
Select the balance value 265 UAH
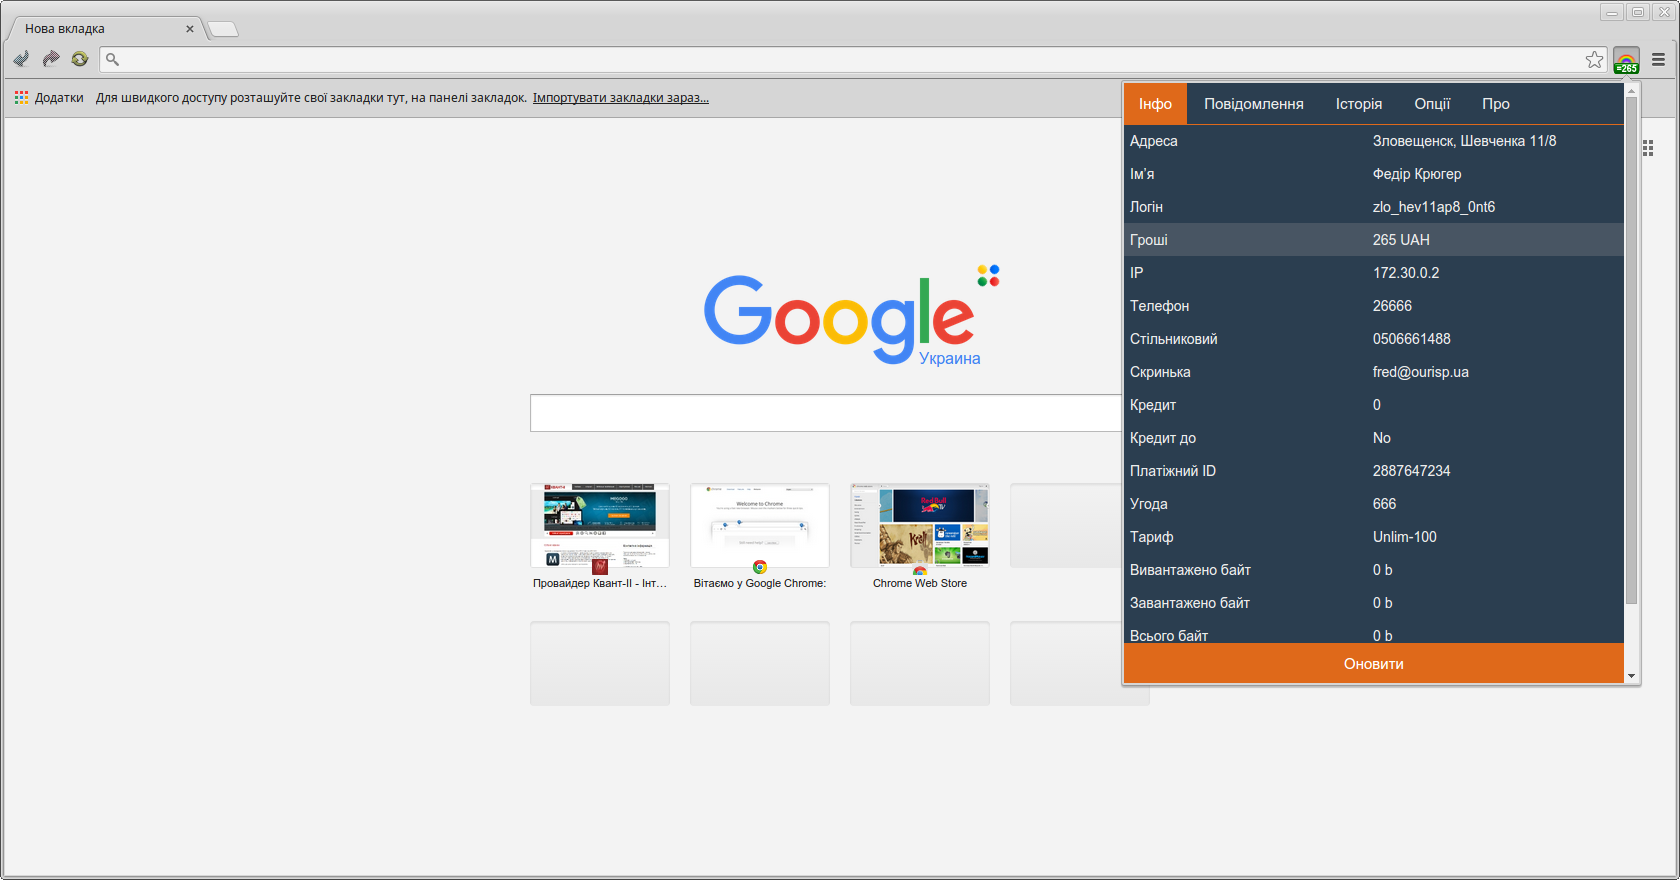tap(1401, 240)
